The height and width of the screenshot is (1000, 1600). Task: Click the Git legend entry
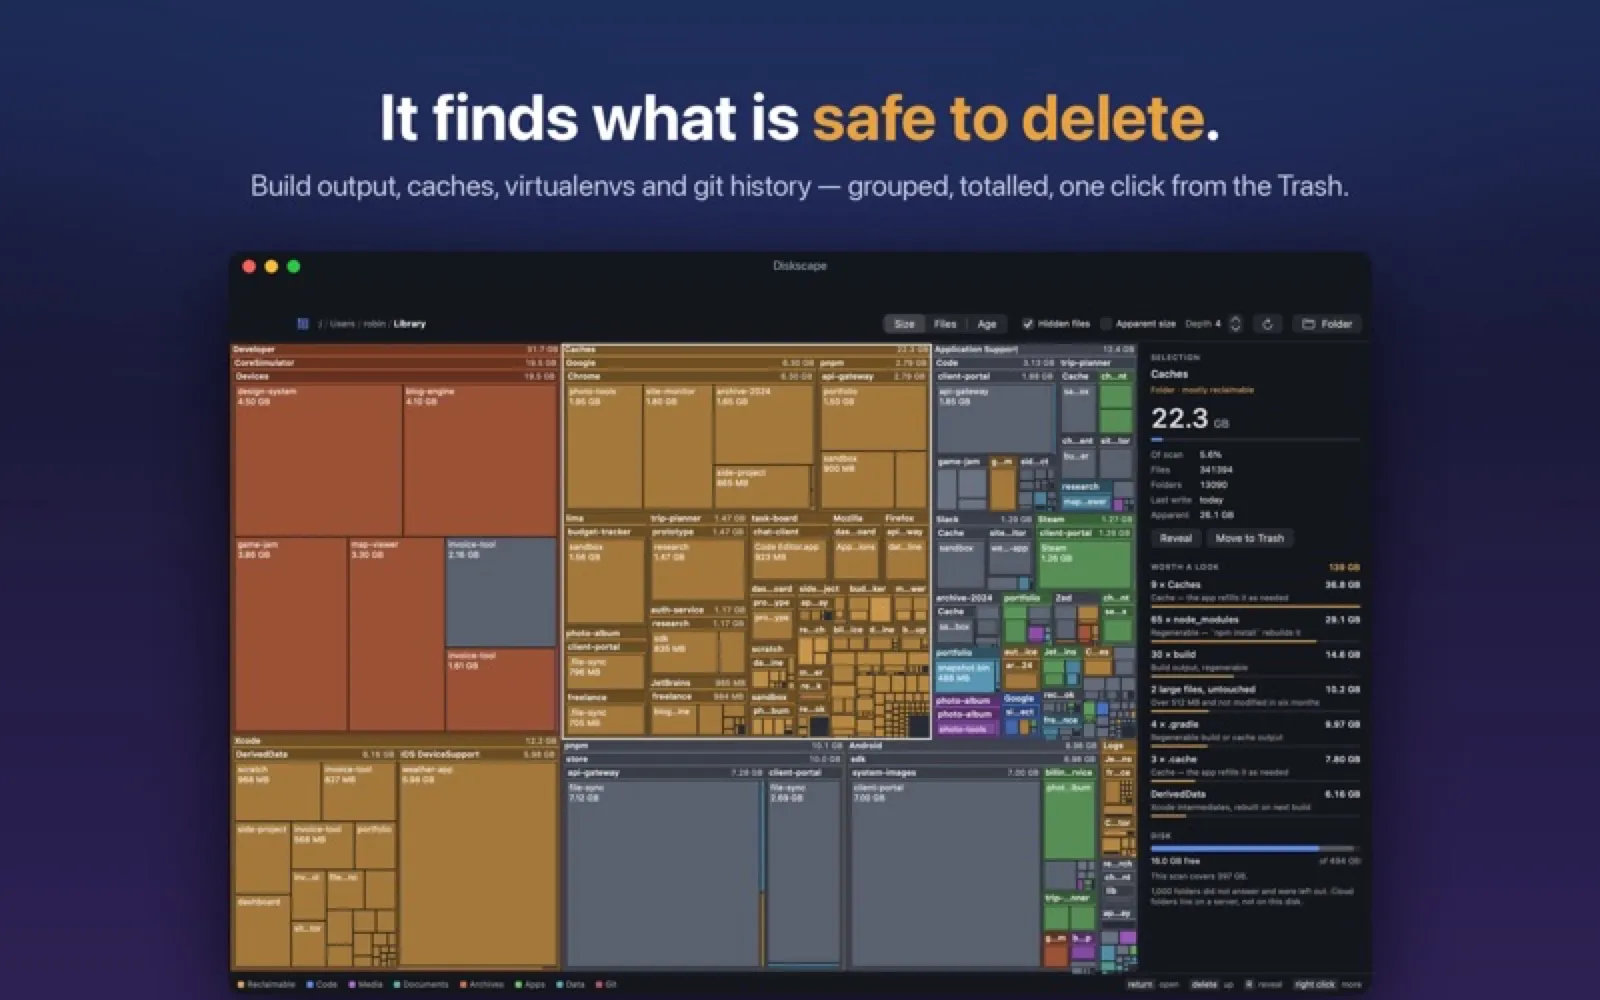point(607,985)
